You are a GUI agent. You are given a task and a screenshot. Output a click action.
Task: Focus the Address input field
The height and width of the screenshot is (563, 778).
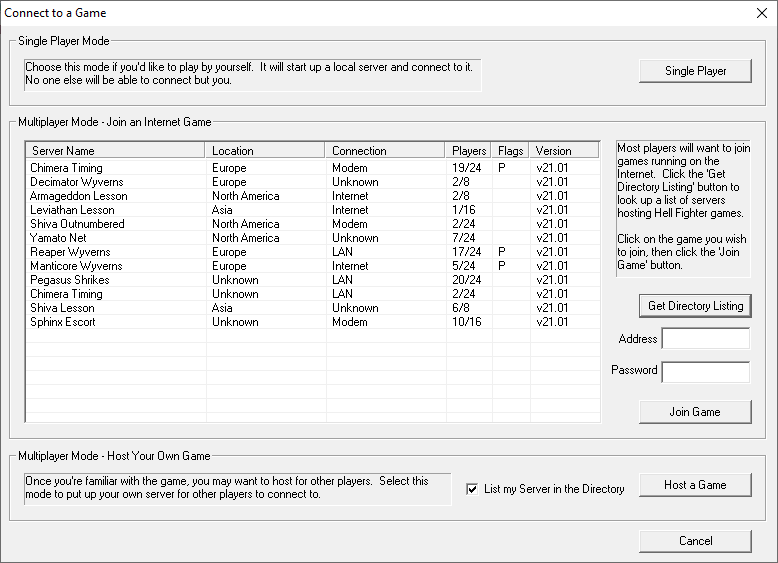(706, 339)
